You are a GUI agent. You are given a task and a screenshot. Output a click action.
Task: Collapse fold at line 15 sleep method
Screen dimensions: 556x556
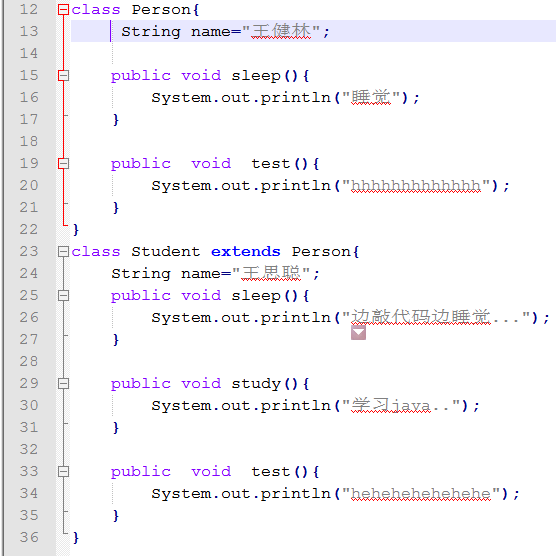tap(63, 76)
